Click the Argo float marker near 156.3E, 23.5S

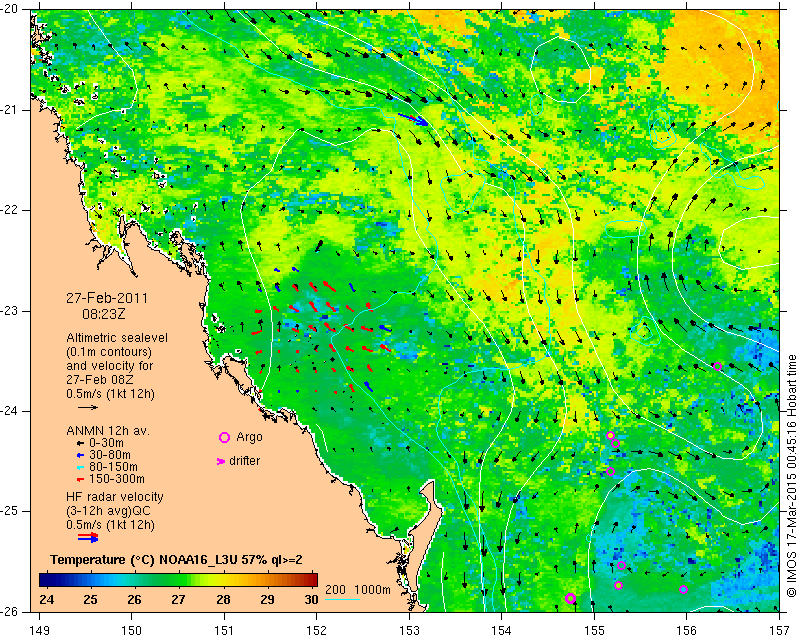coord(717,366)
